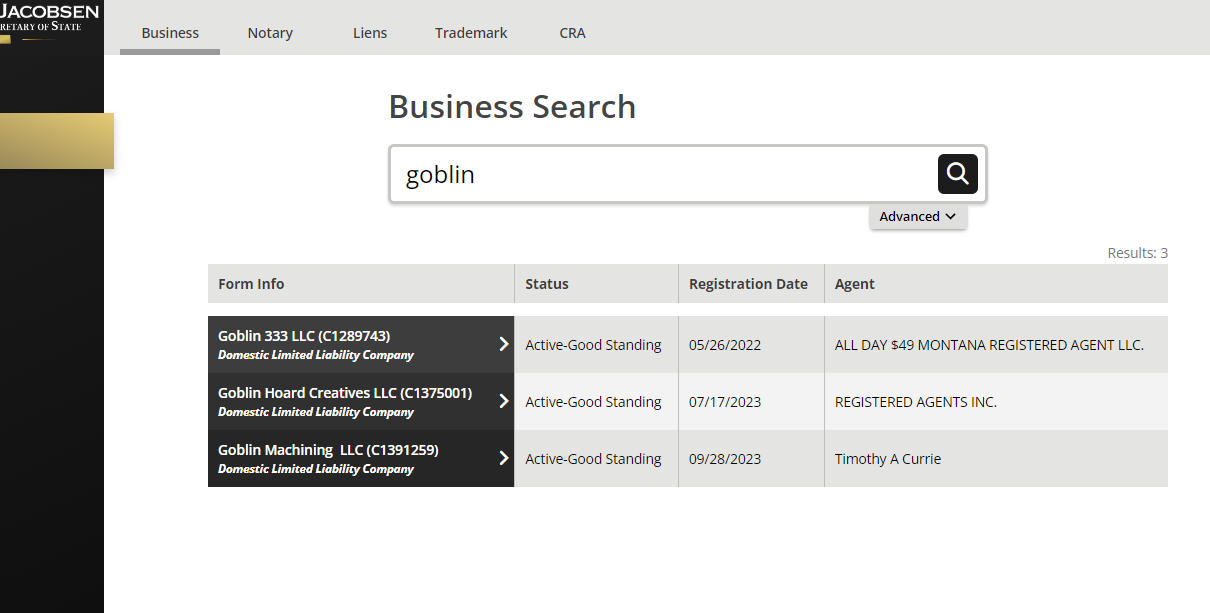Open the chevron arrow for Goblin Machining LLC
Image resolution: width=1210 pixels, height=613 pixels.
pyautogui.click(x=504, y=458)
